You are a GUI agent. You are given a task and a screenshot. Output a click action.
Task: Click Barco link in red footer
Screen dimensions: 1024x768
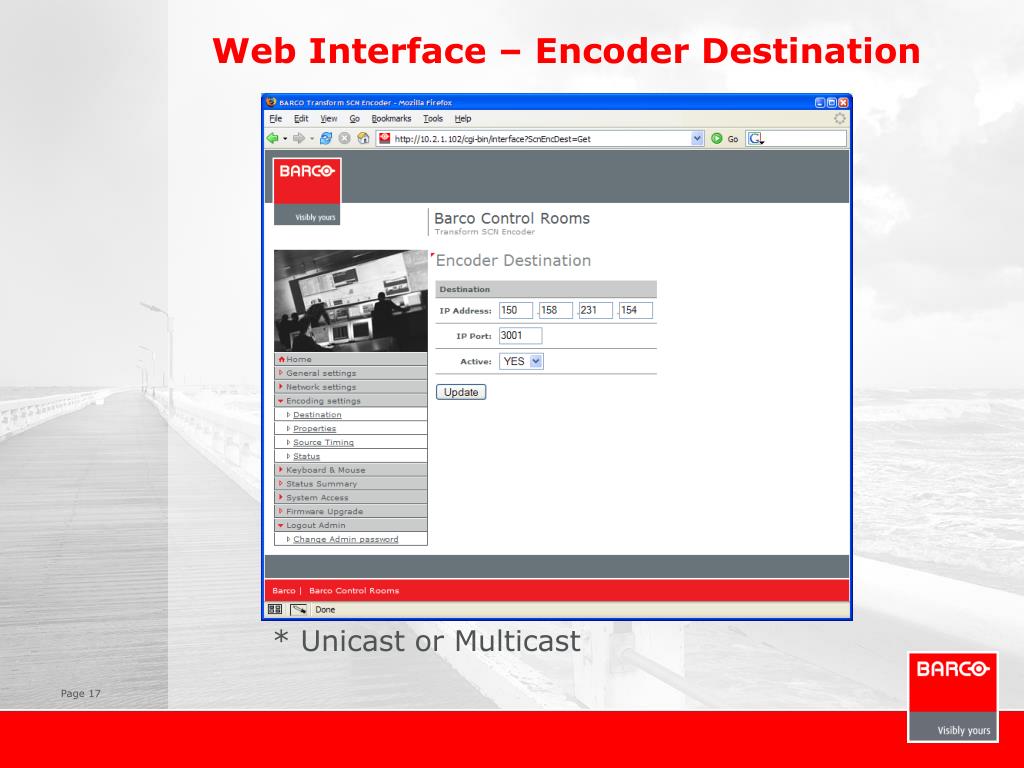pos(283,590)
